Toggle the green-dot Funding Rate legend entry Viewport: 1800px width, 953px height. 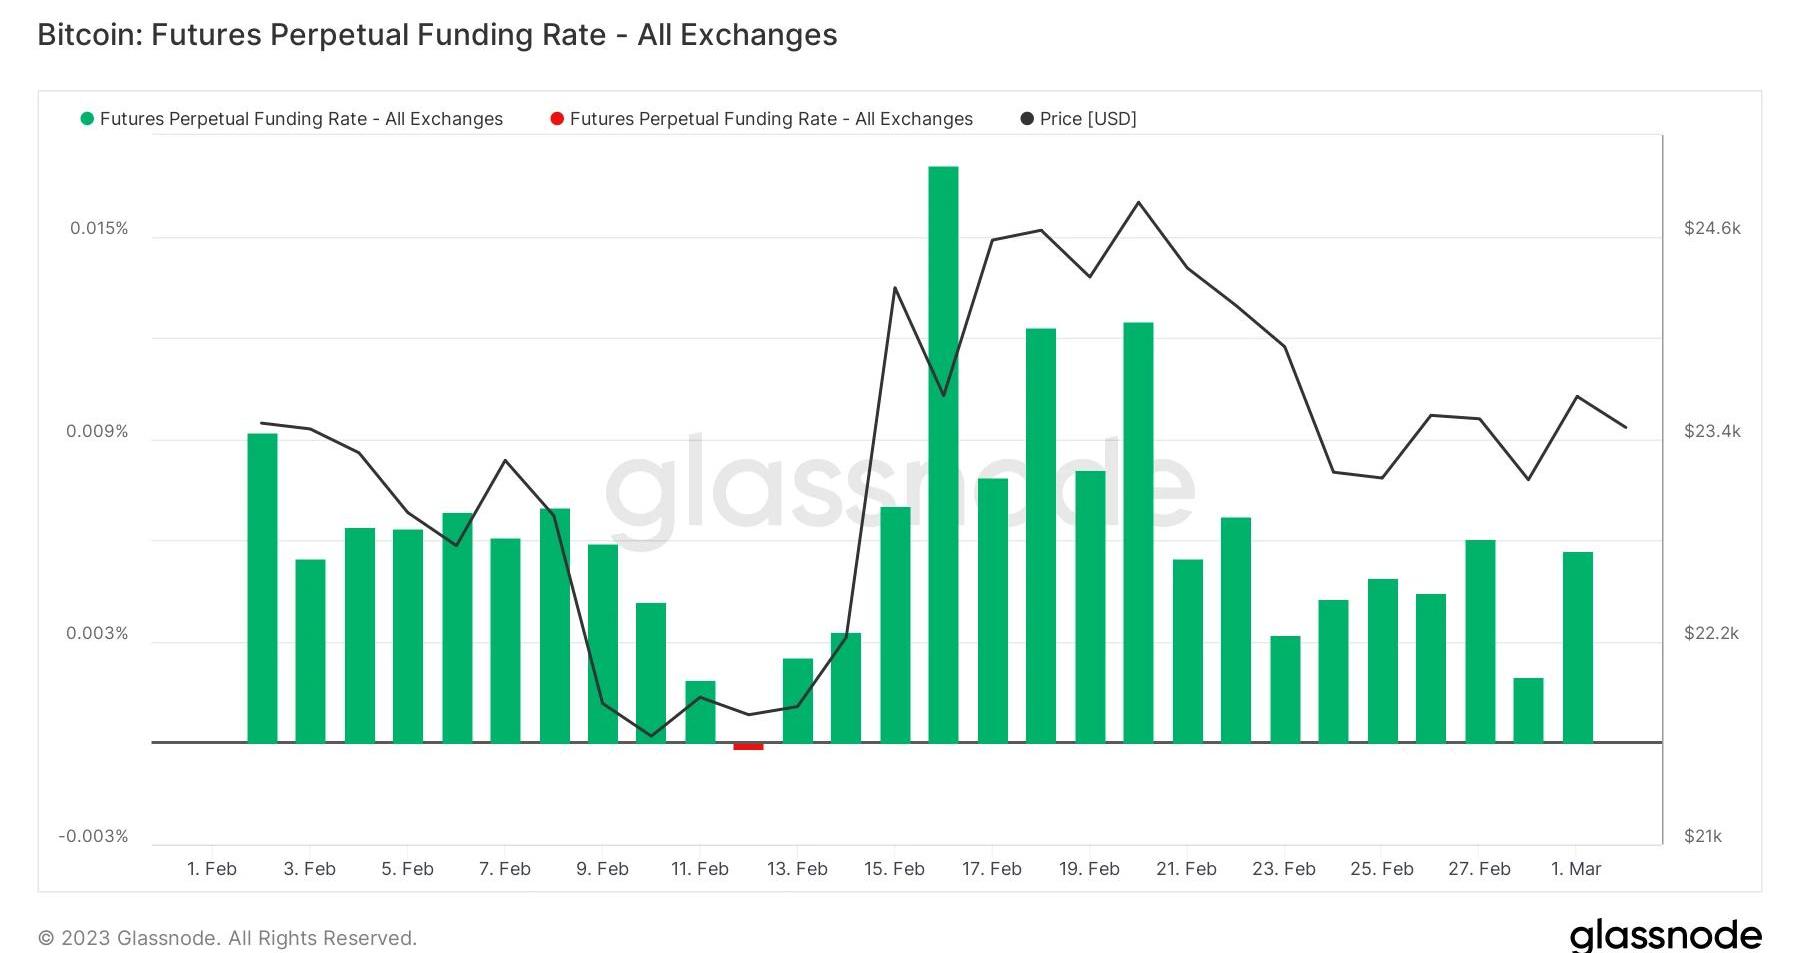pos(300,119)
